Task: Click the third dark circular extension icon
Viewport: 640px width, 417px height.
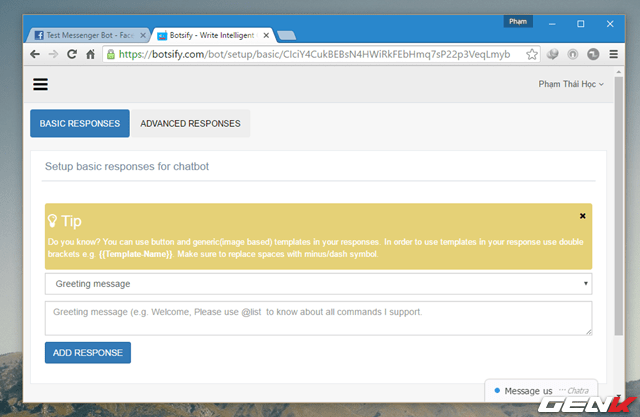Action: [x=593, y=54]
